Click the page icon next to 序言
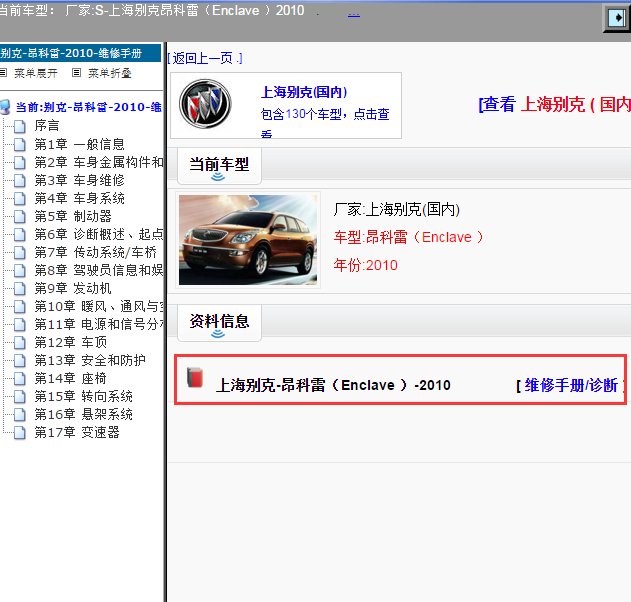 pos(20,126)
